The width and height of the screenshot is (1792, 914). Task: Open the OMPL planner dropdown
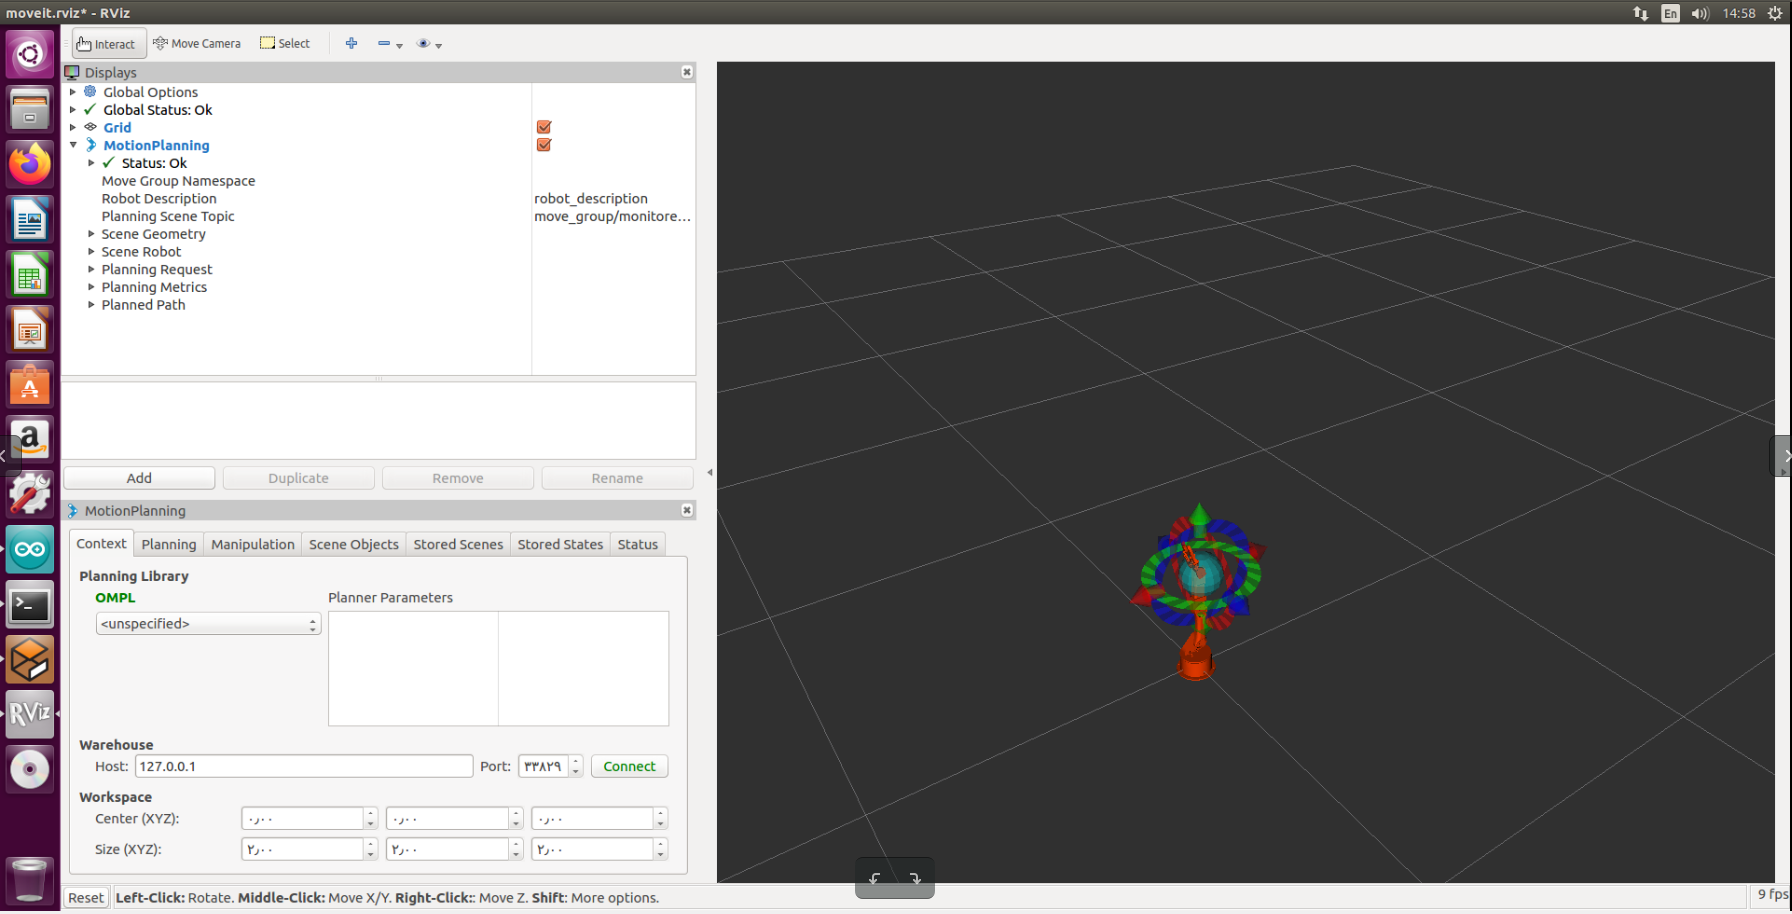point(207,623)
